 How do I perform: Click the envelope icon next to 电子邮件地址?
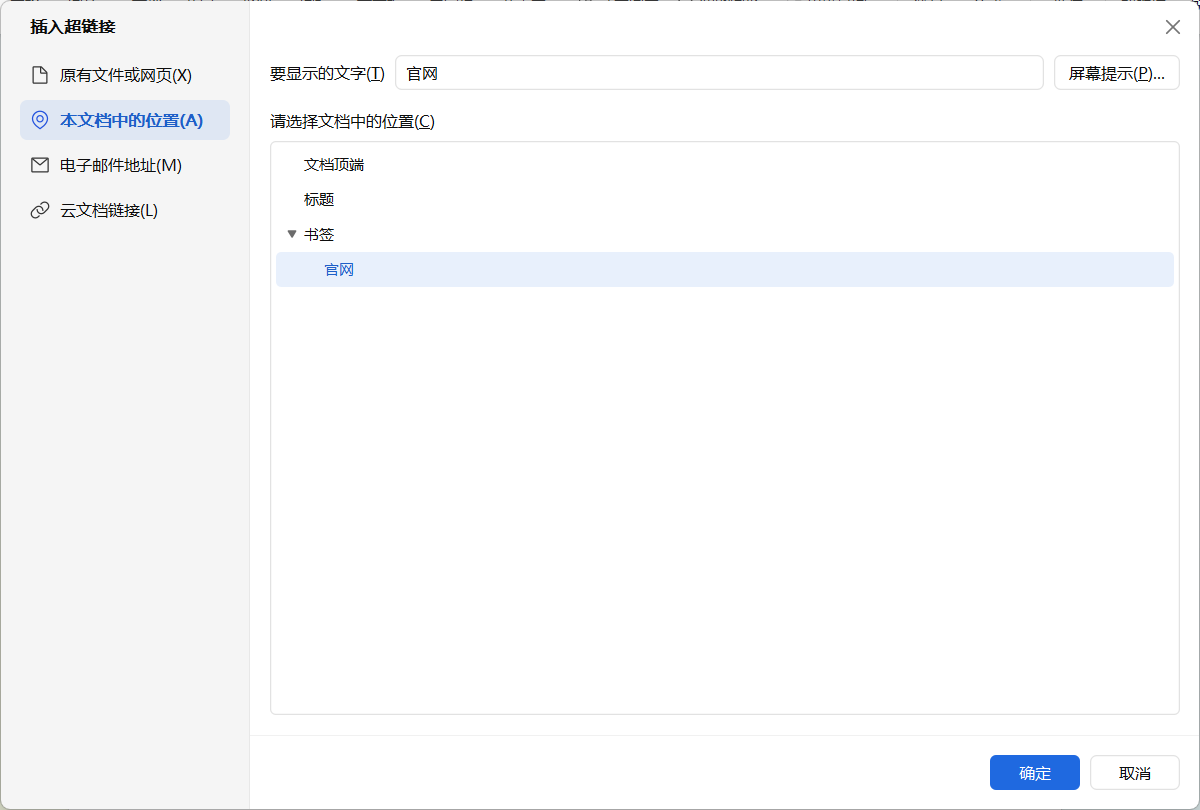pos(38,165)
